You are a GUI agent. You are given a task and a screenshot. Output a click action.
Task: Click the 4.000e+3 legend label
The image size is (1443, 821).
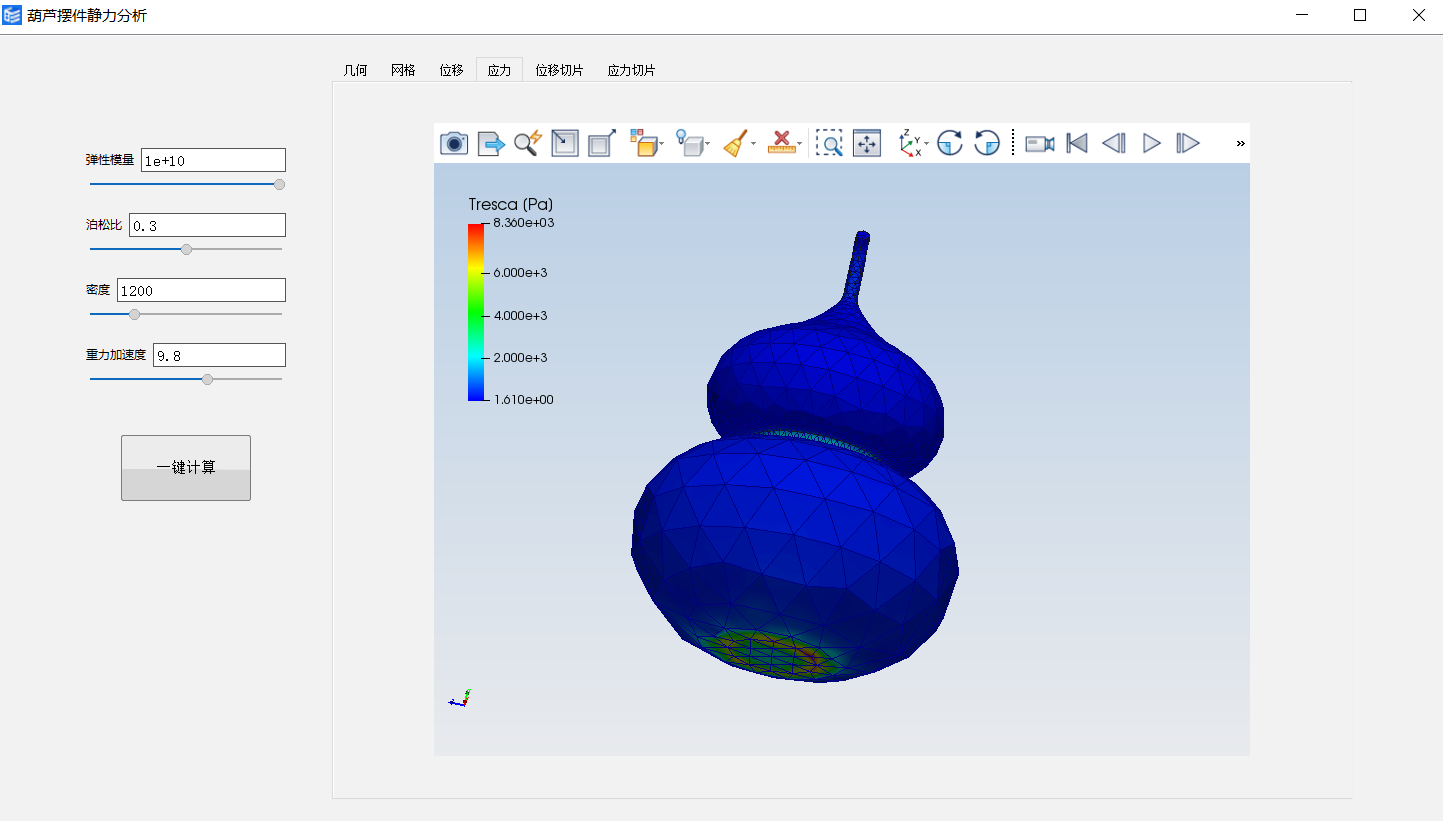[520, 315]
